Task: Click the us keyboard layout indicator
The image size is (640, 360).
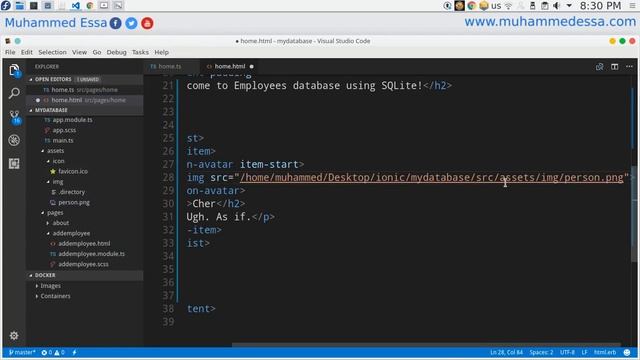Action: pos(496,6)
